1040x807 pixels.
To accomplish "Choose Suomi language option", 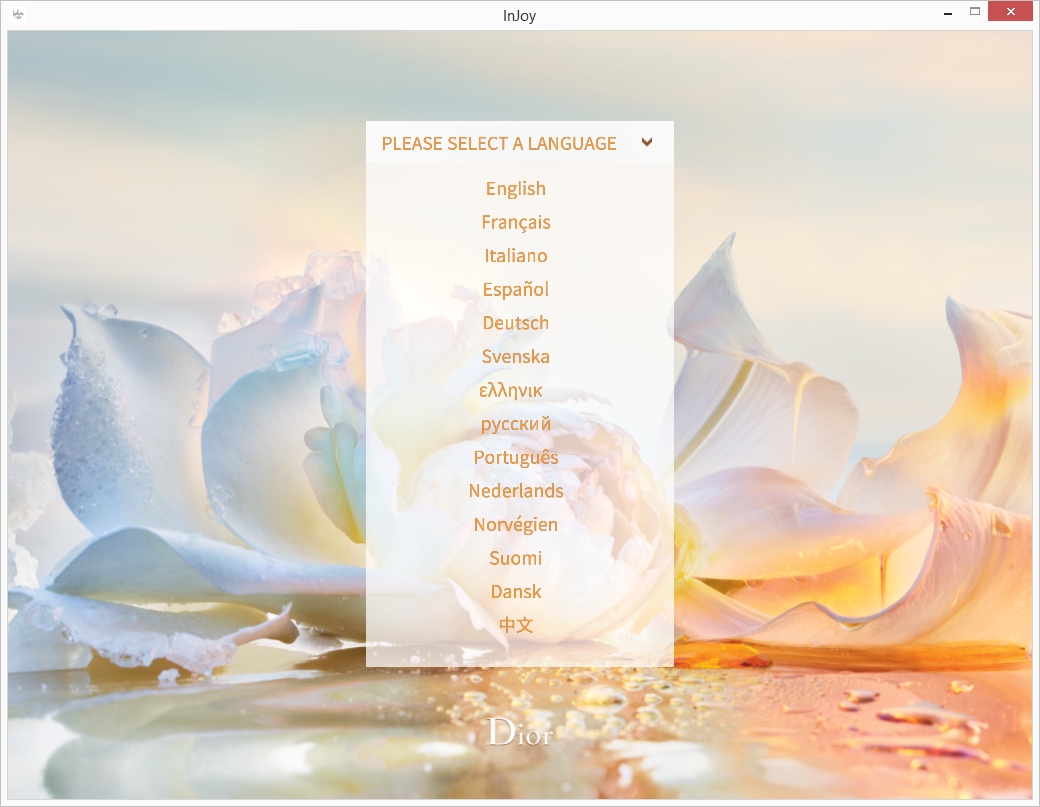I will pyautogui.click(x=515, y=558).
